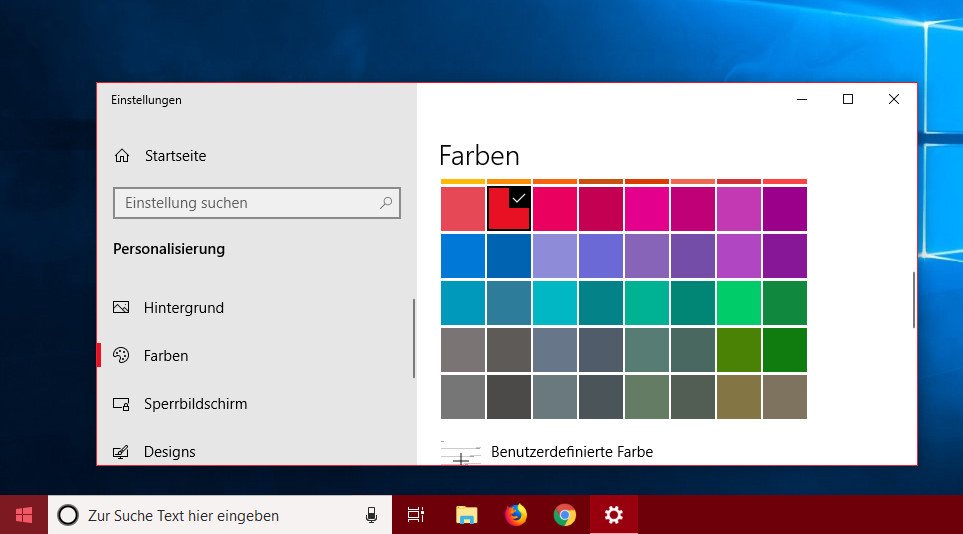Viewport: 963px width, 534px height.
Task: Pick the salmon swatch left of checked red
Action: 462,209
